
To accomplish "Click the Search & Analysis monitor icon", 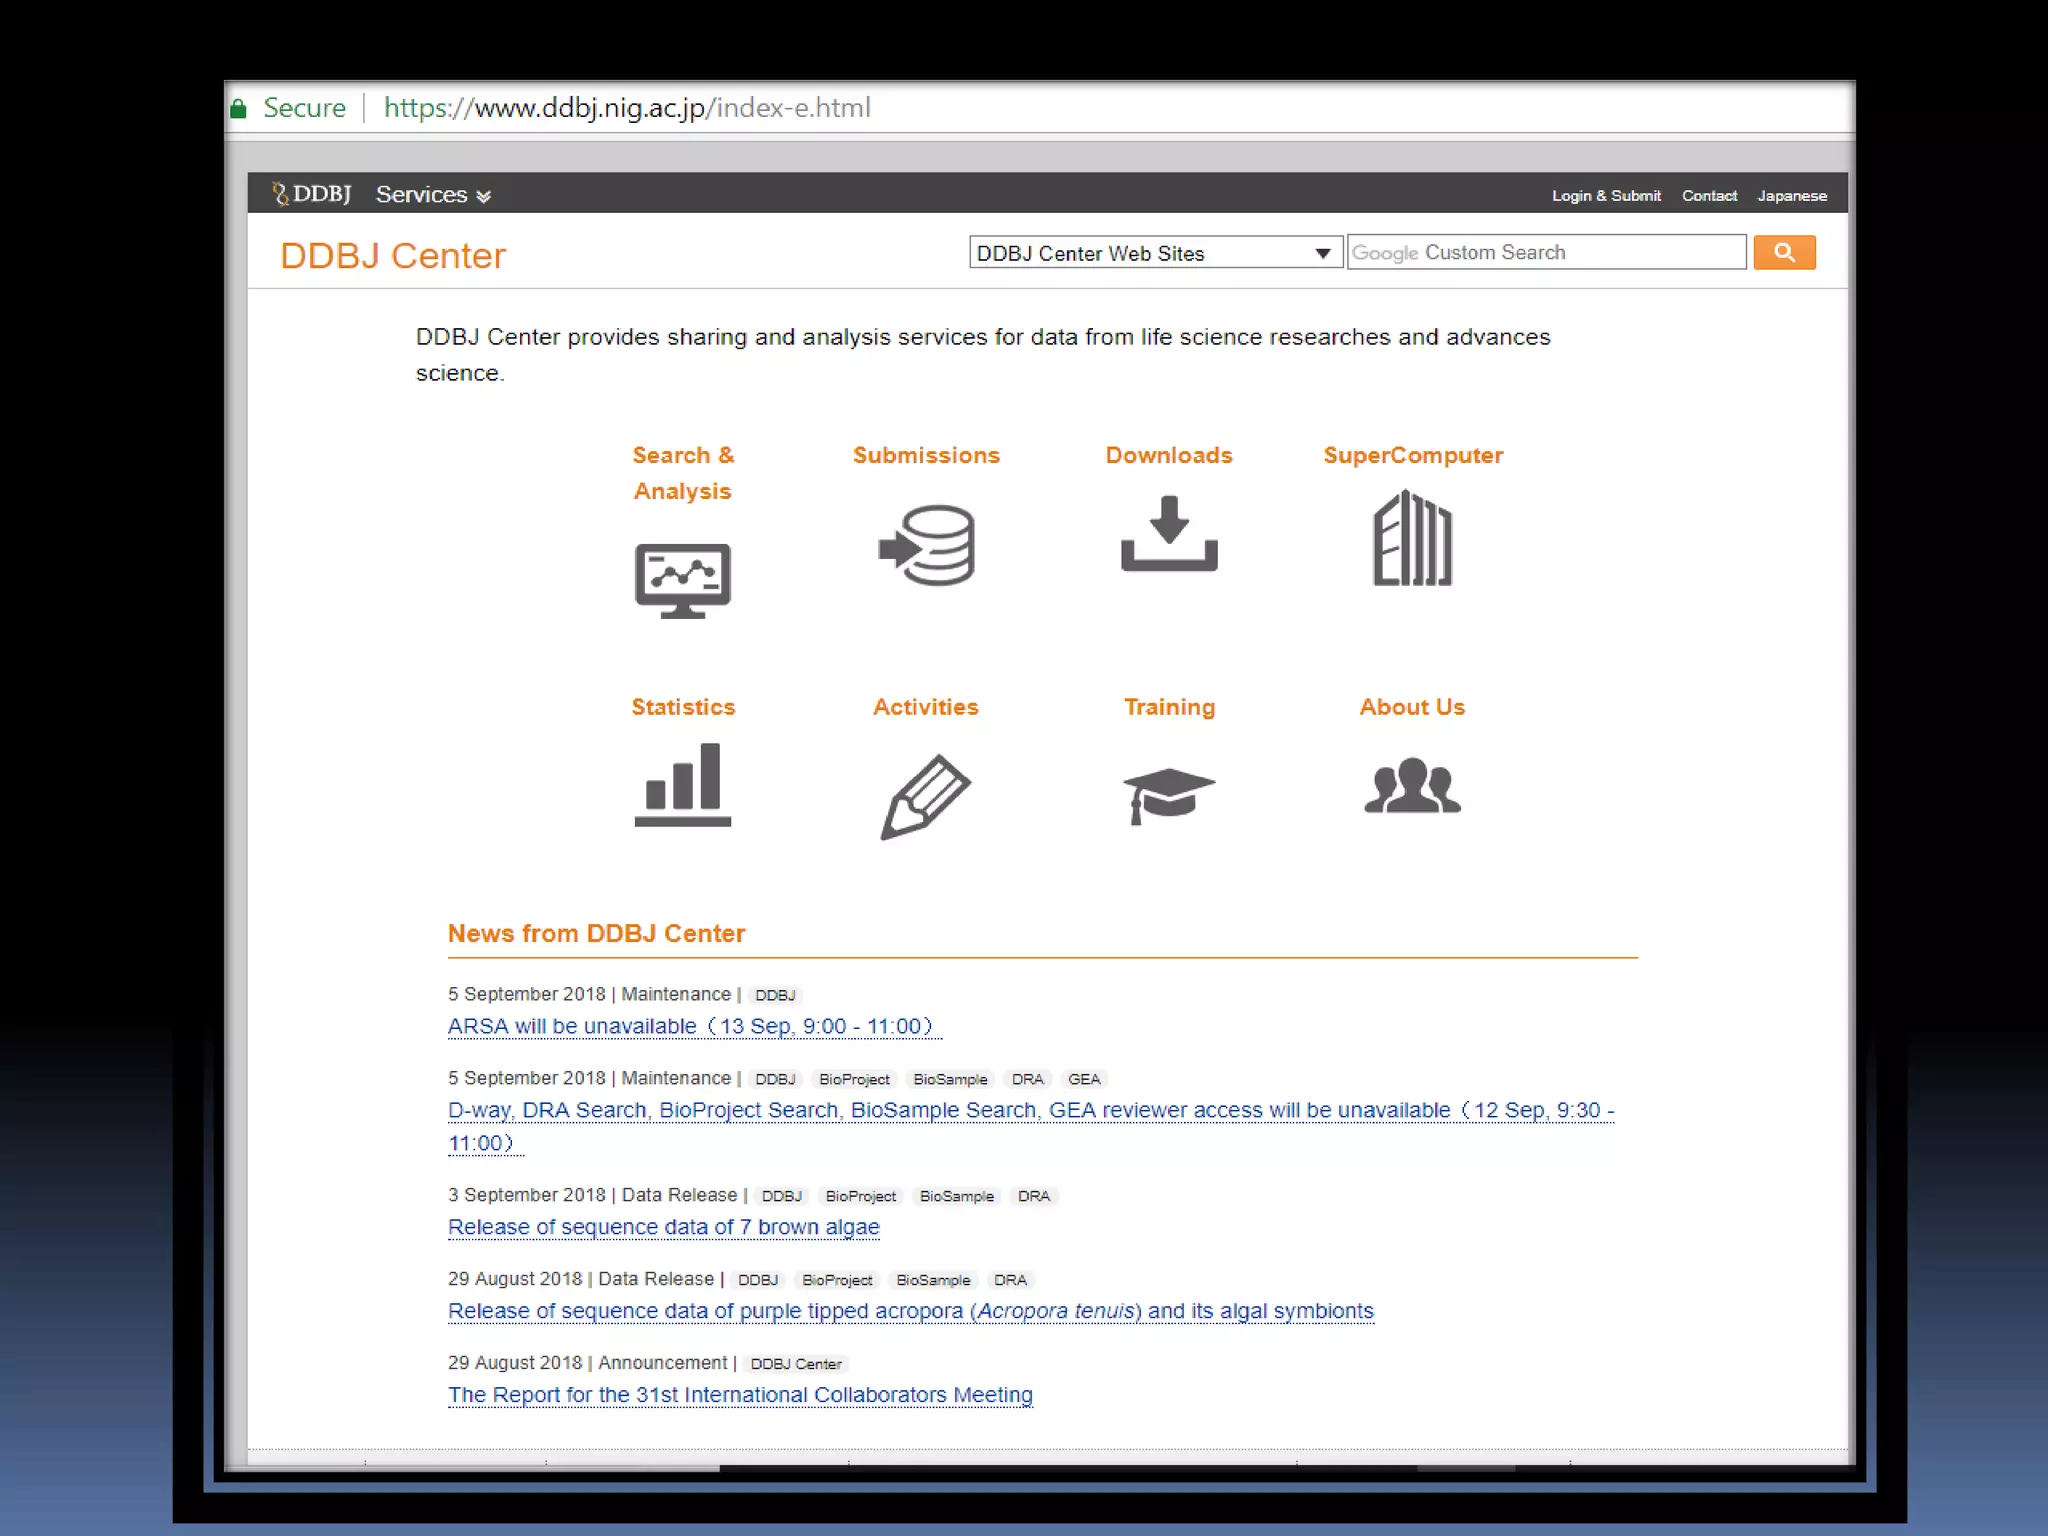I will tap(683, 580).
